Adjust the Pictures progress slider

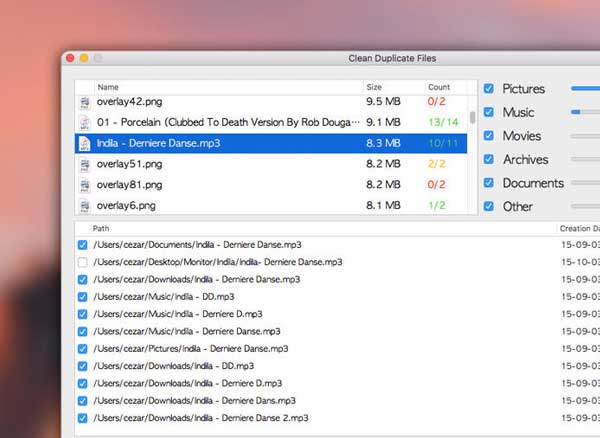click(585, 88)
